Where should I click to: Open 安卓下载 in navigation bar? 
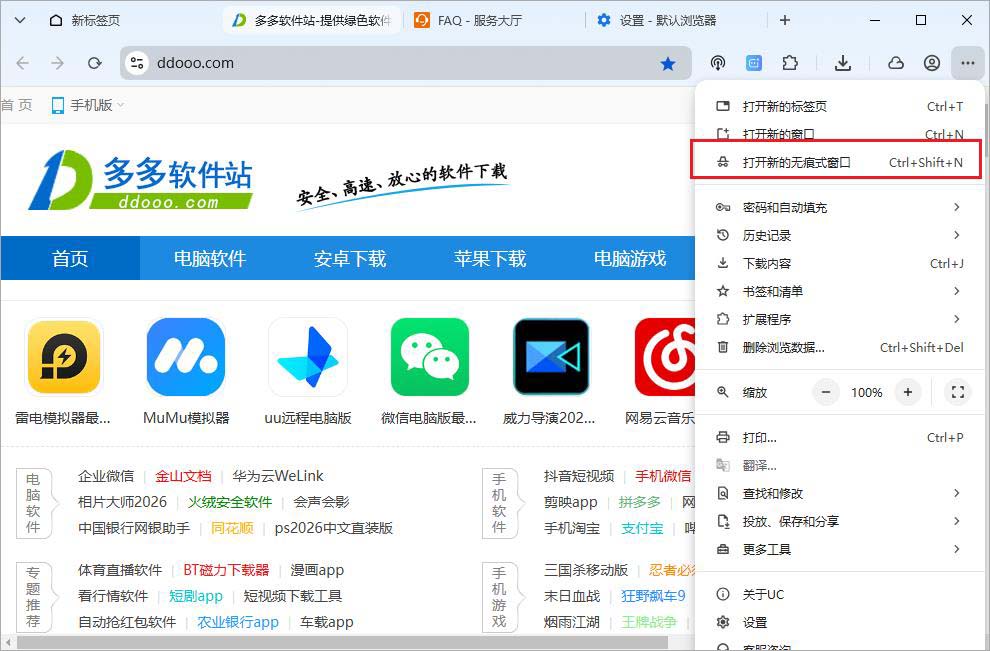tap(350, 258)
